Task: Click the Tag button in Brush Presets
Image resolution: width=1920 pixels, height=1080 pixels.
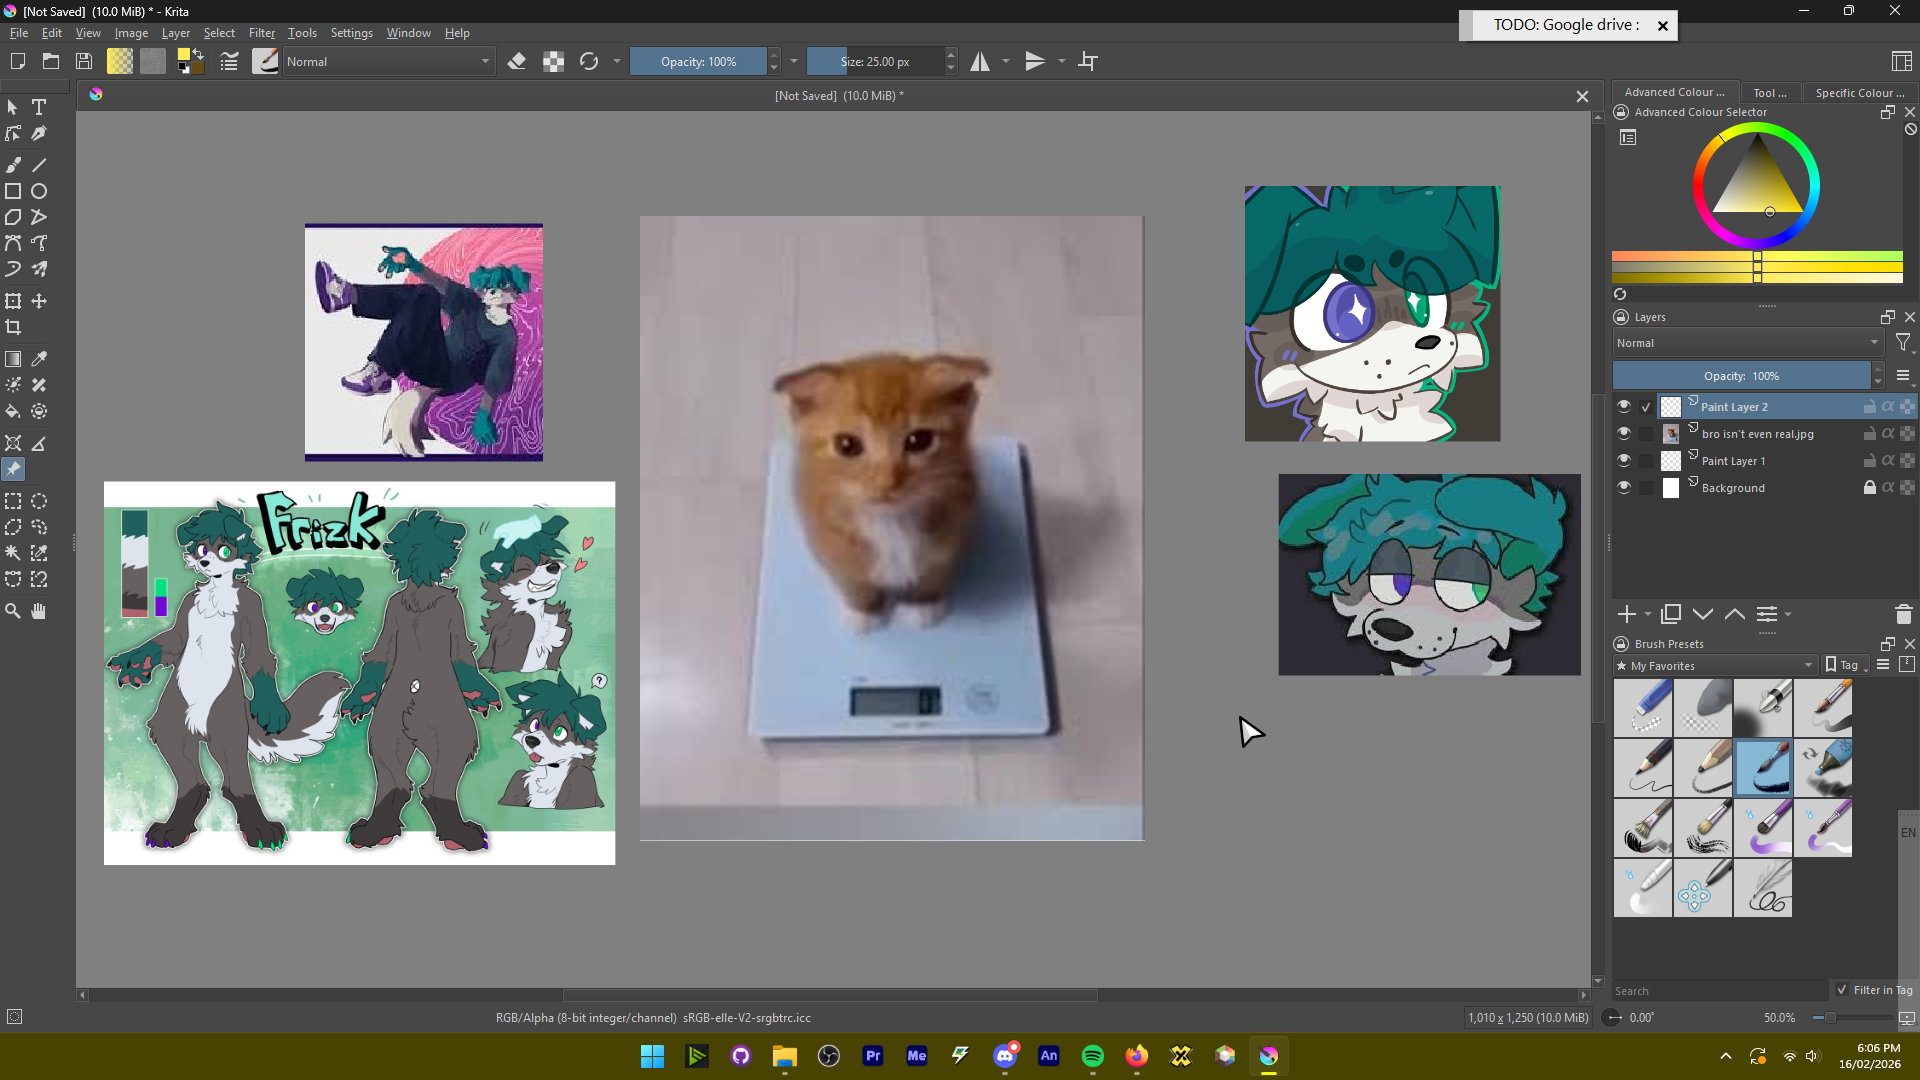Action: [x=1846, y=666]
